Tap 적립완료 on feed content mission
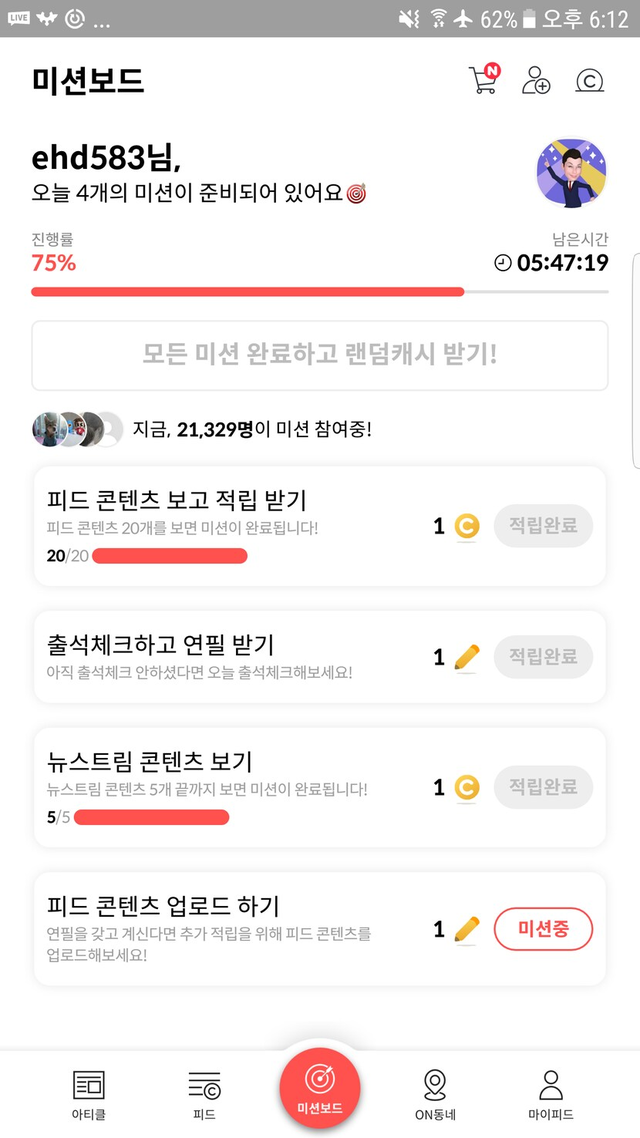The width and height of the screenshot is (640, 1138). [543, 526]
